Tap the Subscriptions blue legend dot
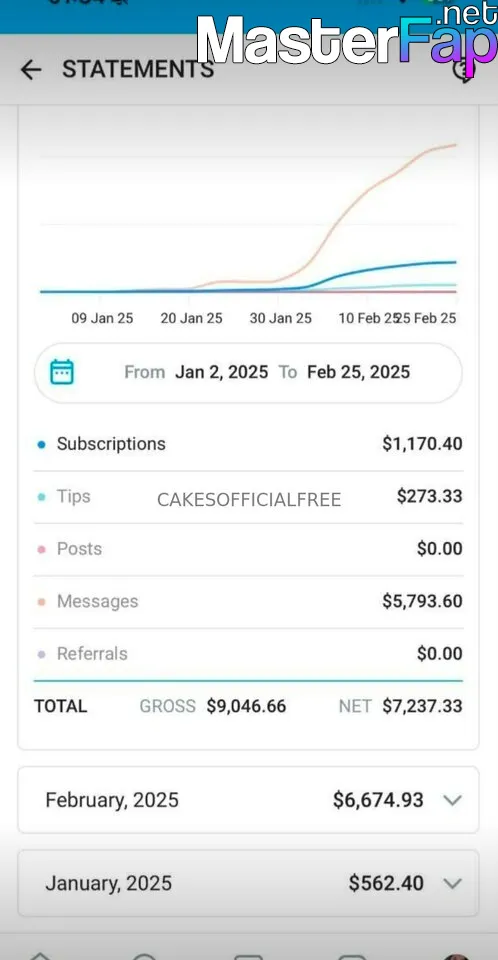 coord(41,445)
